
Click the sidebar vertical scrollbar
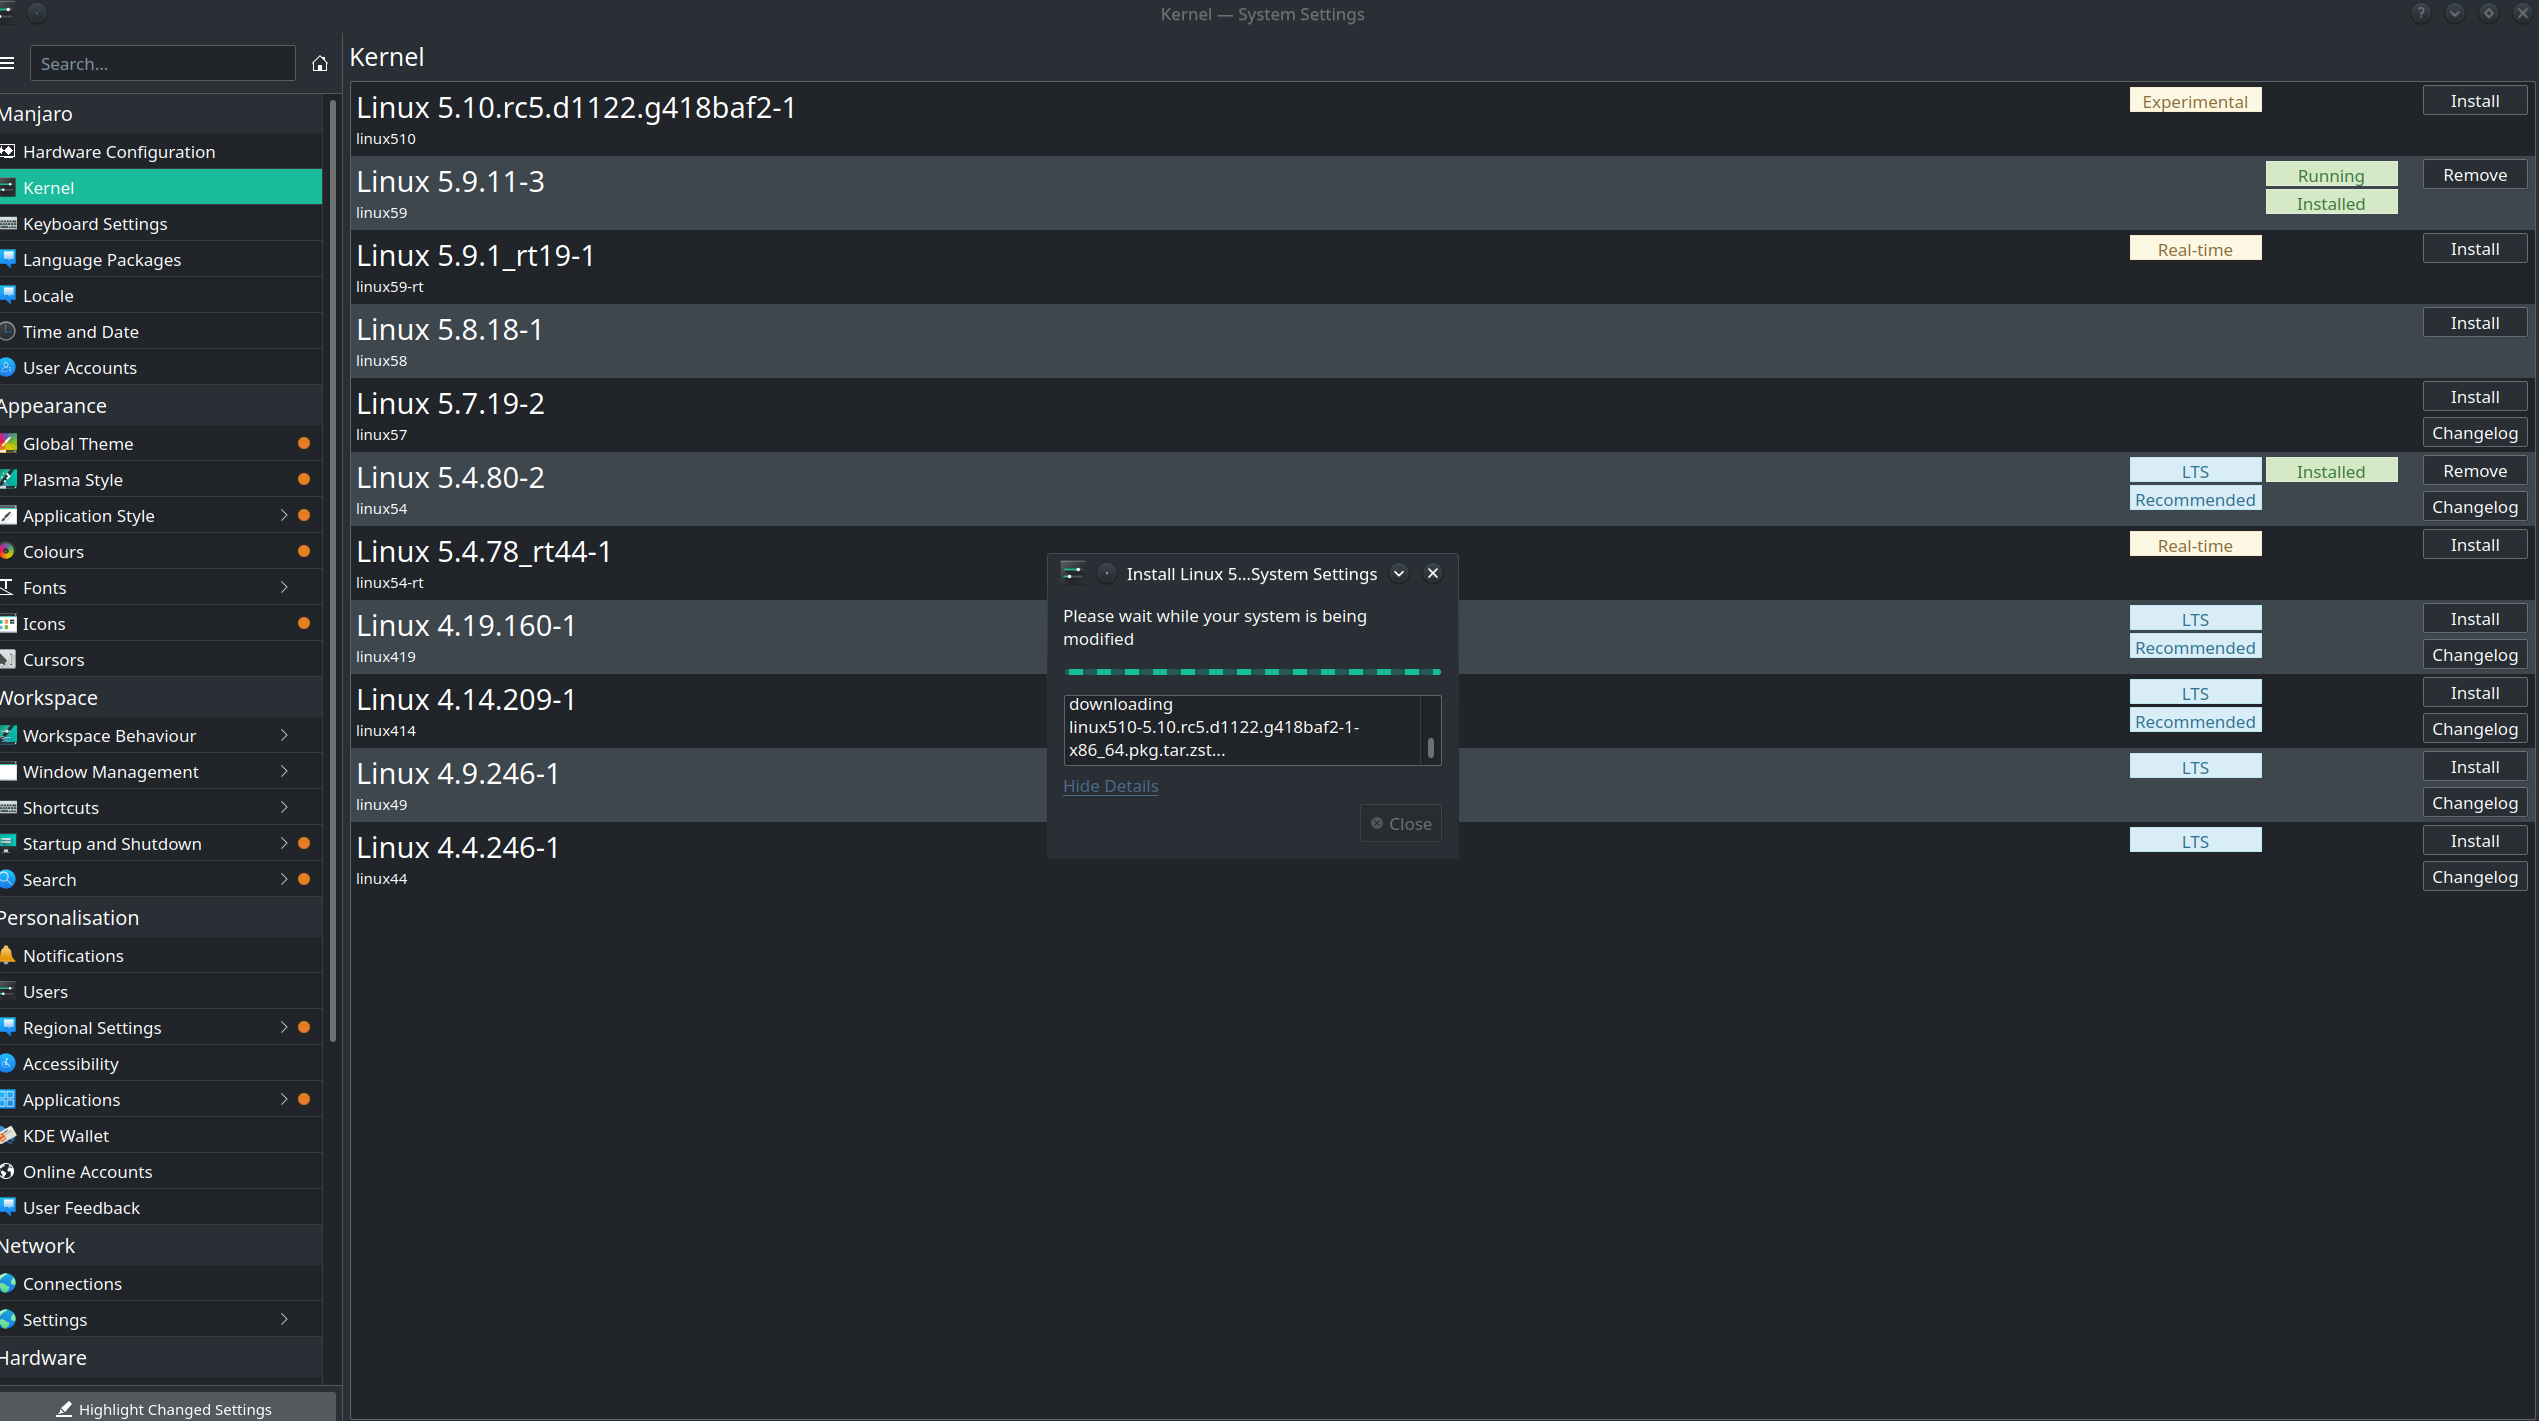pos(332,570)
